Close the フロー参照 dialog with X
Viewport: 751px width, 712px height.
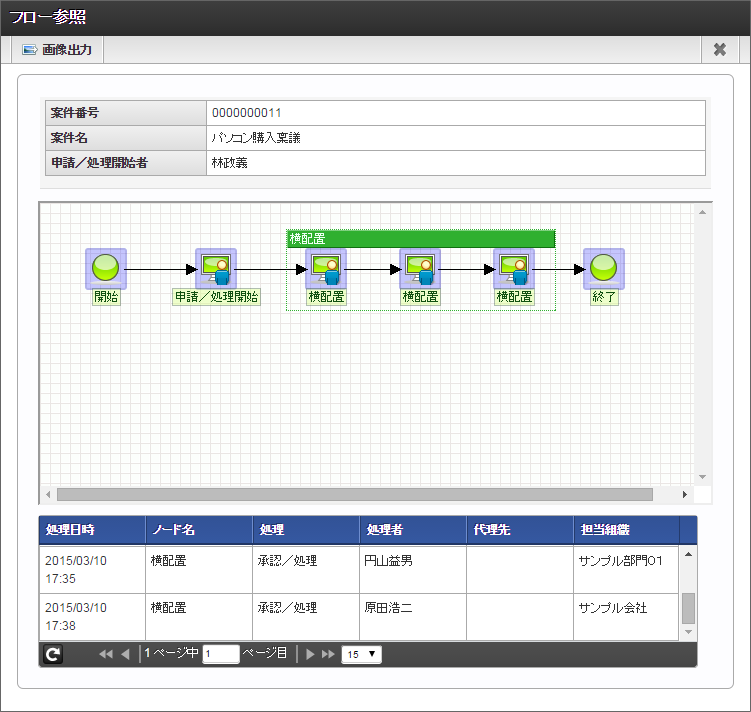click(x=720, y=50)
